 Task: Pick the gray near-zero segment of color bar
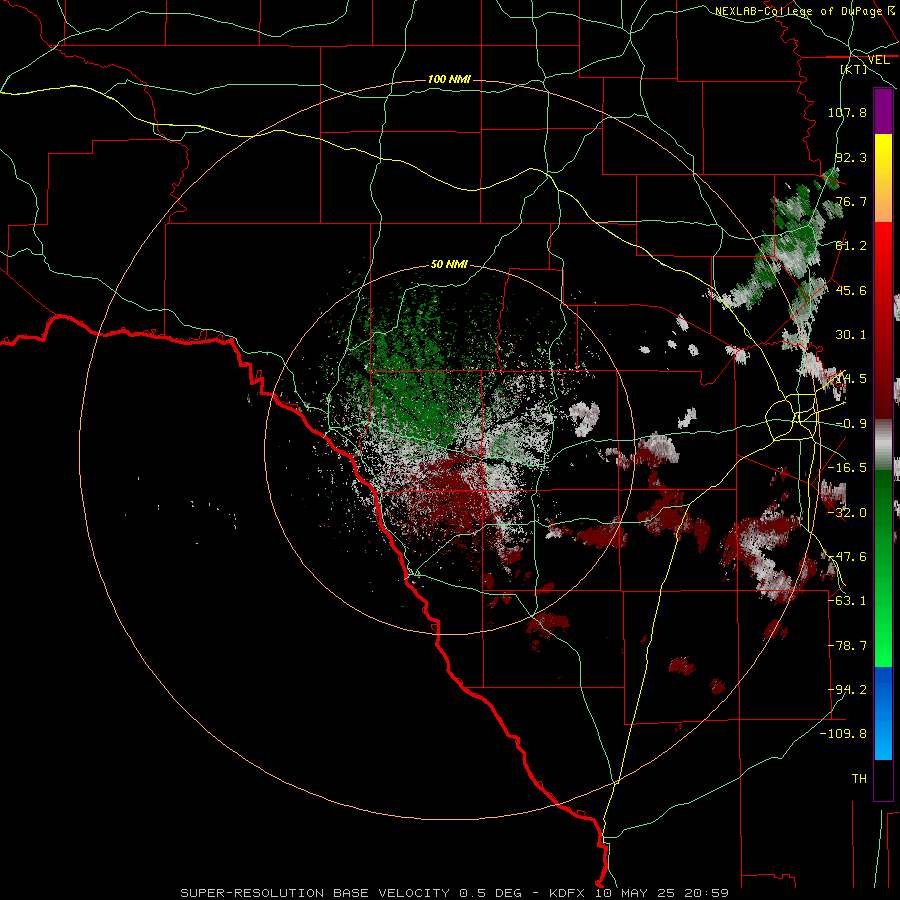point(883,444)
